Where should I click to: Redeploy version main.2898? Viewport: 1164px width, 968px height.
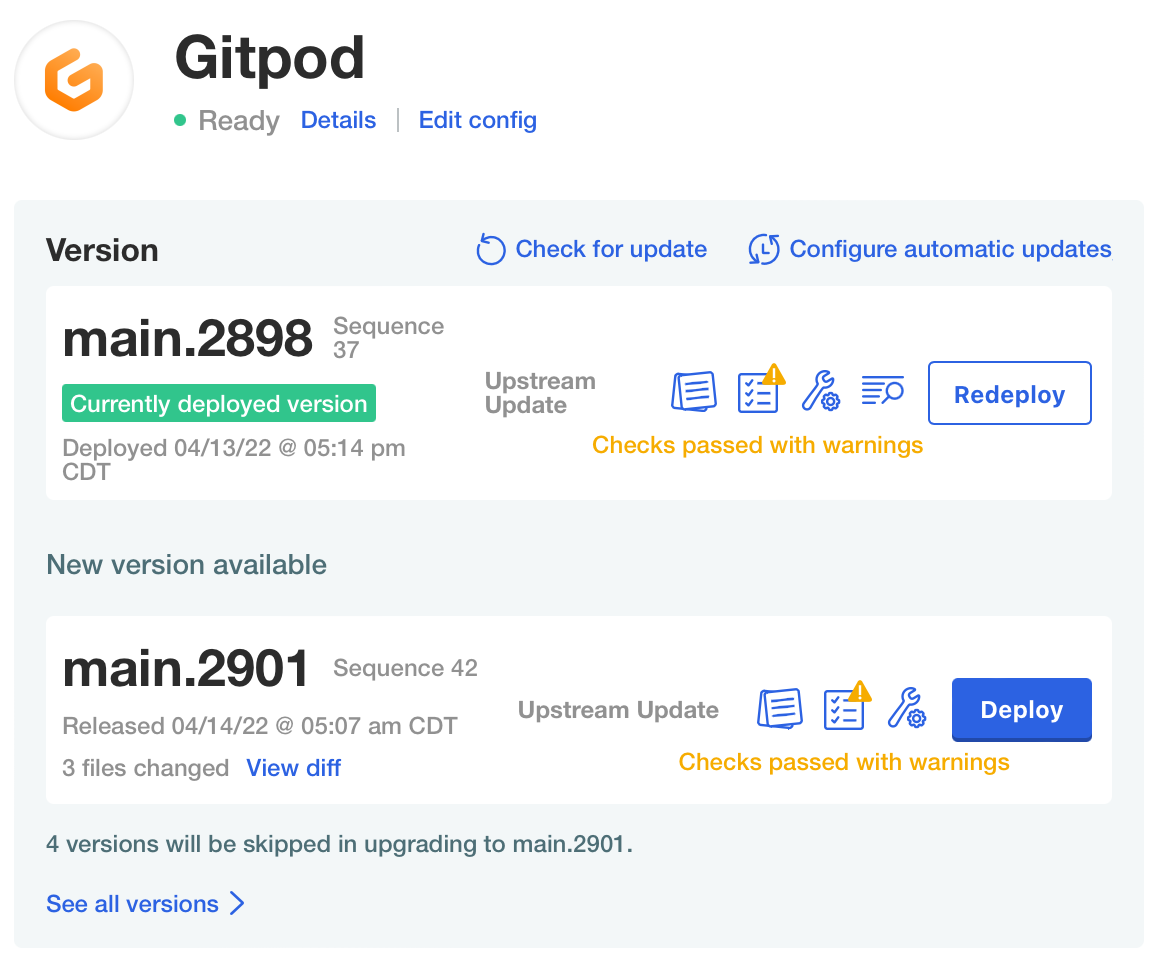[1009, 393]
